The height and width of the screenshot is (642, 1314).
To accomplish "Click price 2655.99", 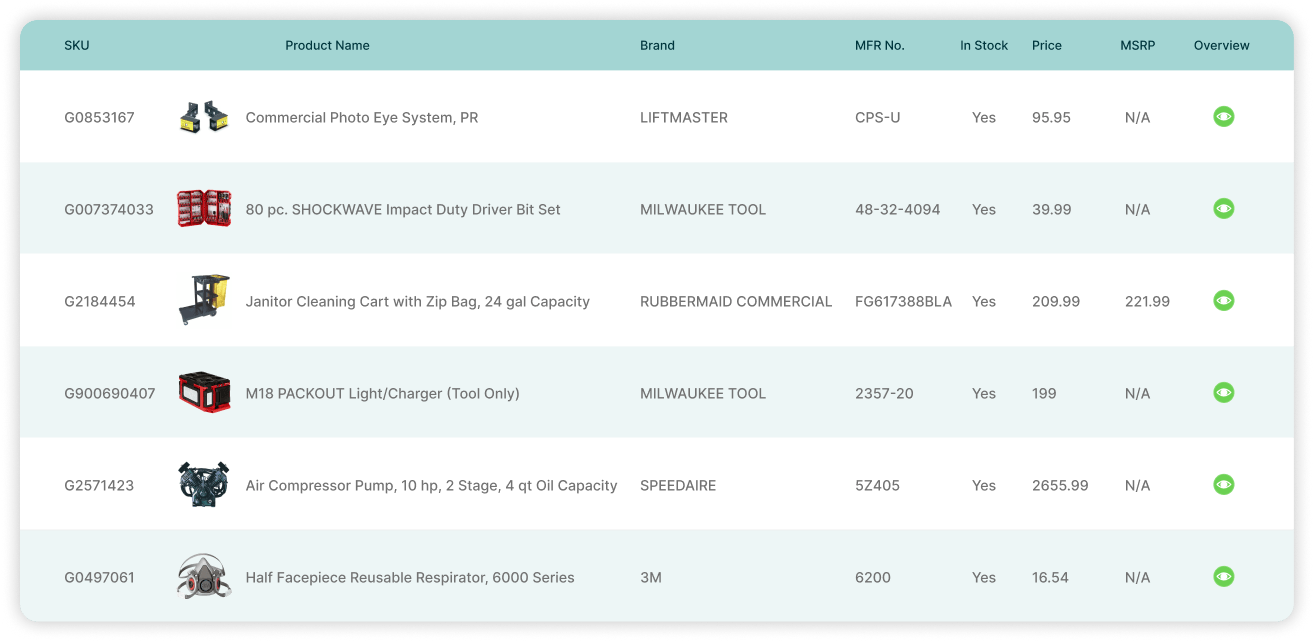I will click(1060, 485).
